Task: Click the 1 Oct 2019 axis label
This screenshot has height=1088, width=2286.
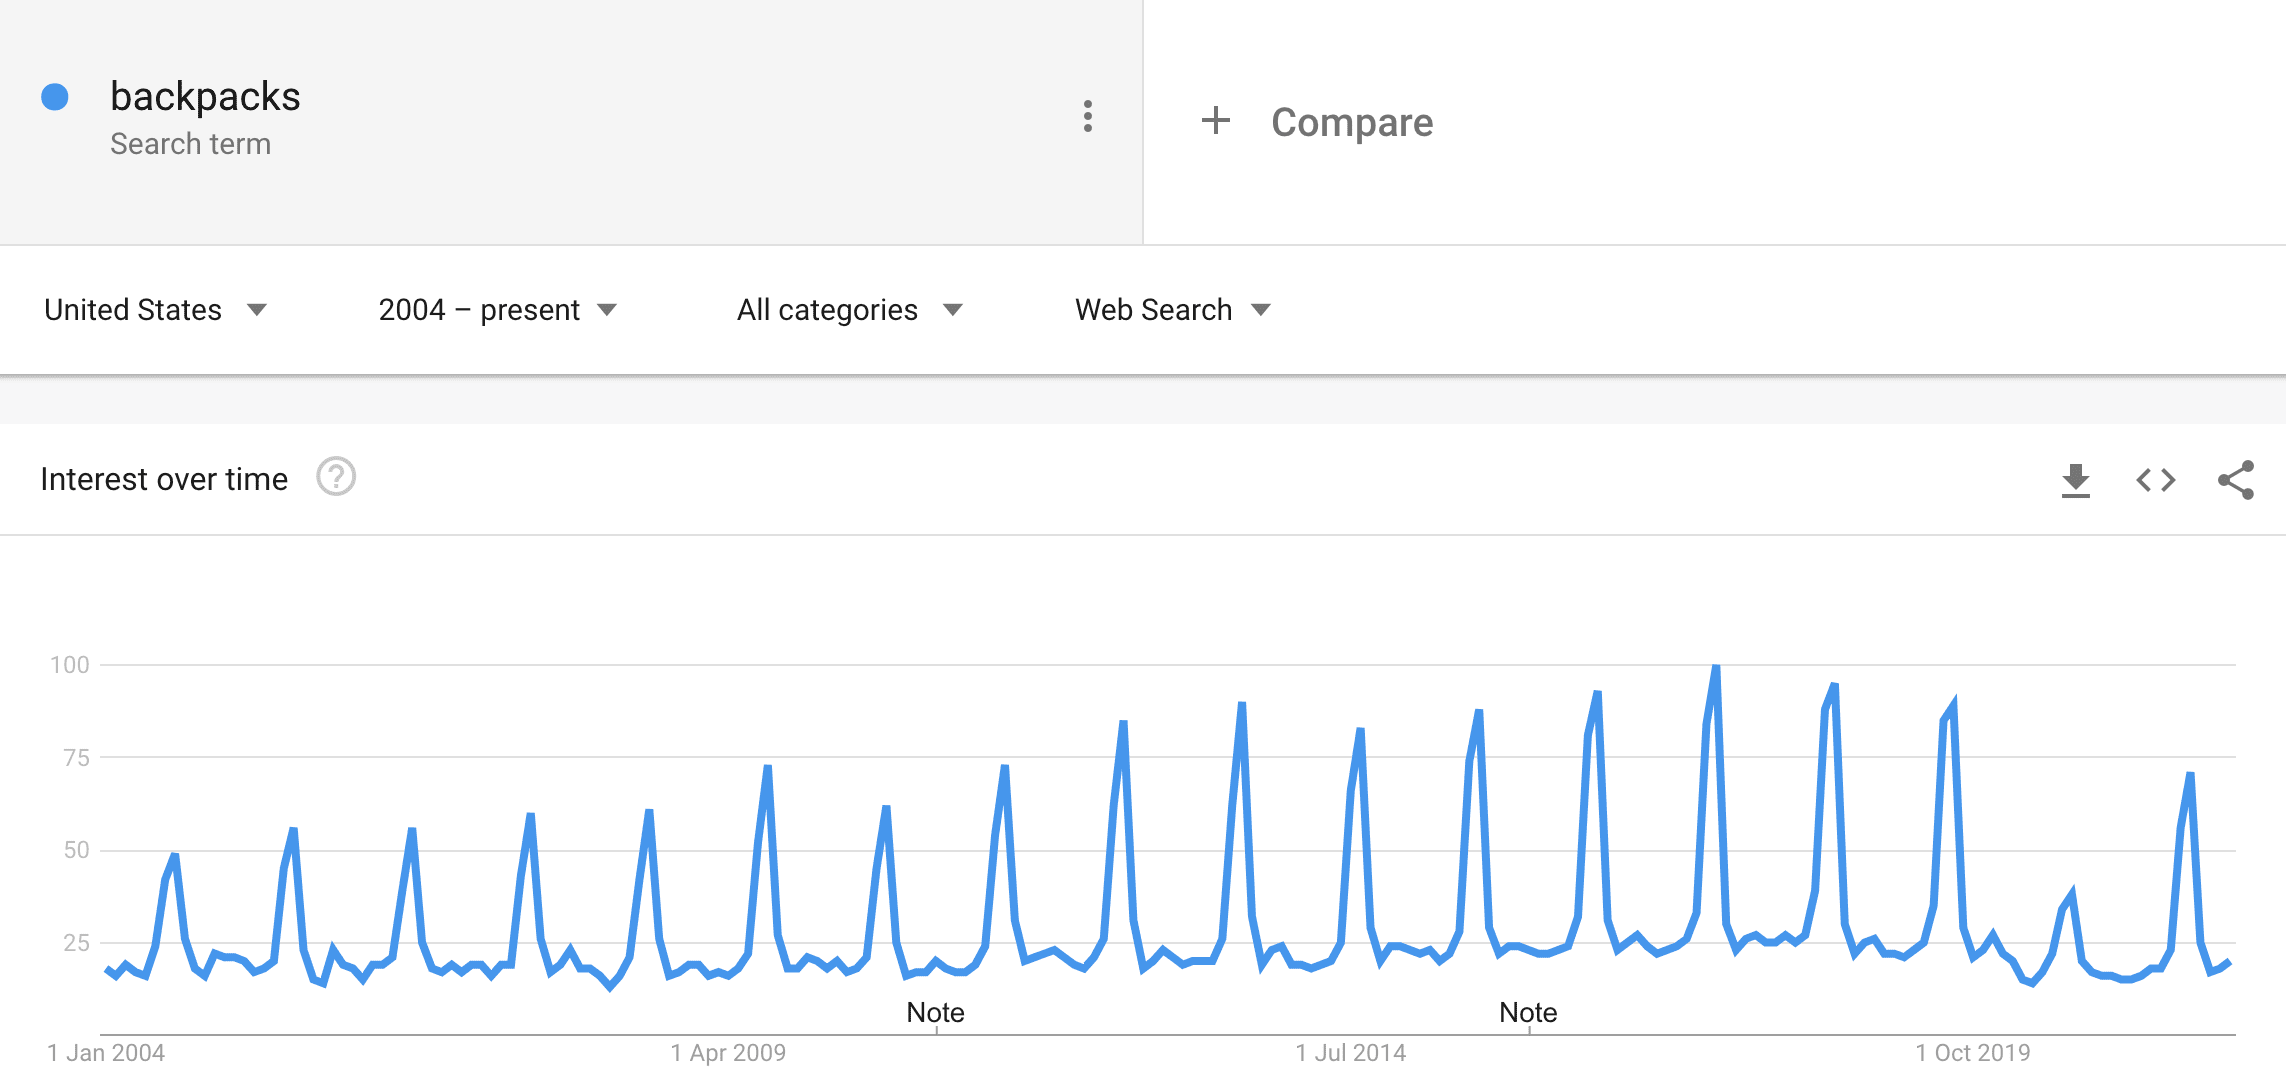Action: pos(1973,1053)
